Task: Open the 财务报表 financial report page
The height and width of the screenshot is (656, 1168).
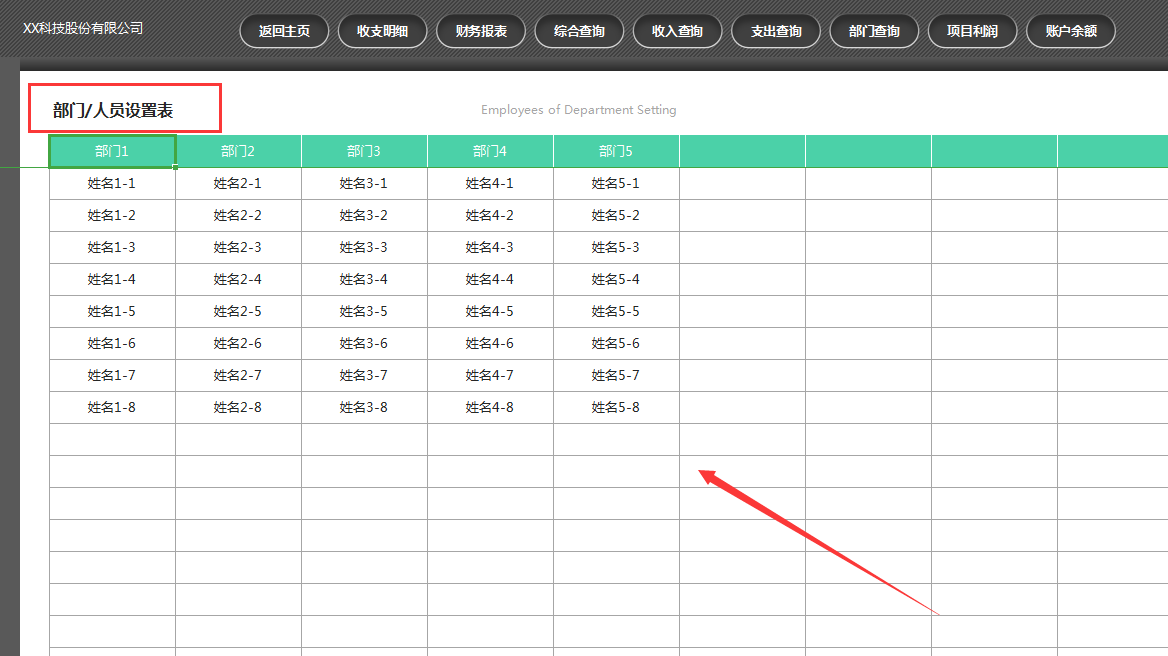Action: (x=480, y=31)
